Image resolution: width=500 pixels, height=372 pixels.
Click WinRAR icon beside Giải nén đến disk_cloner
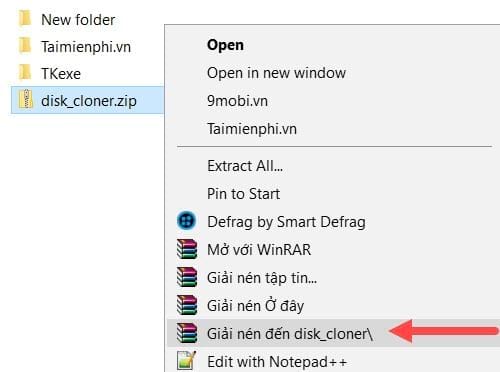[187, 333]
